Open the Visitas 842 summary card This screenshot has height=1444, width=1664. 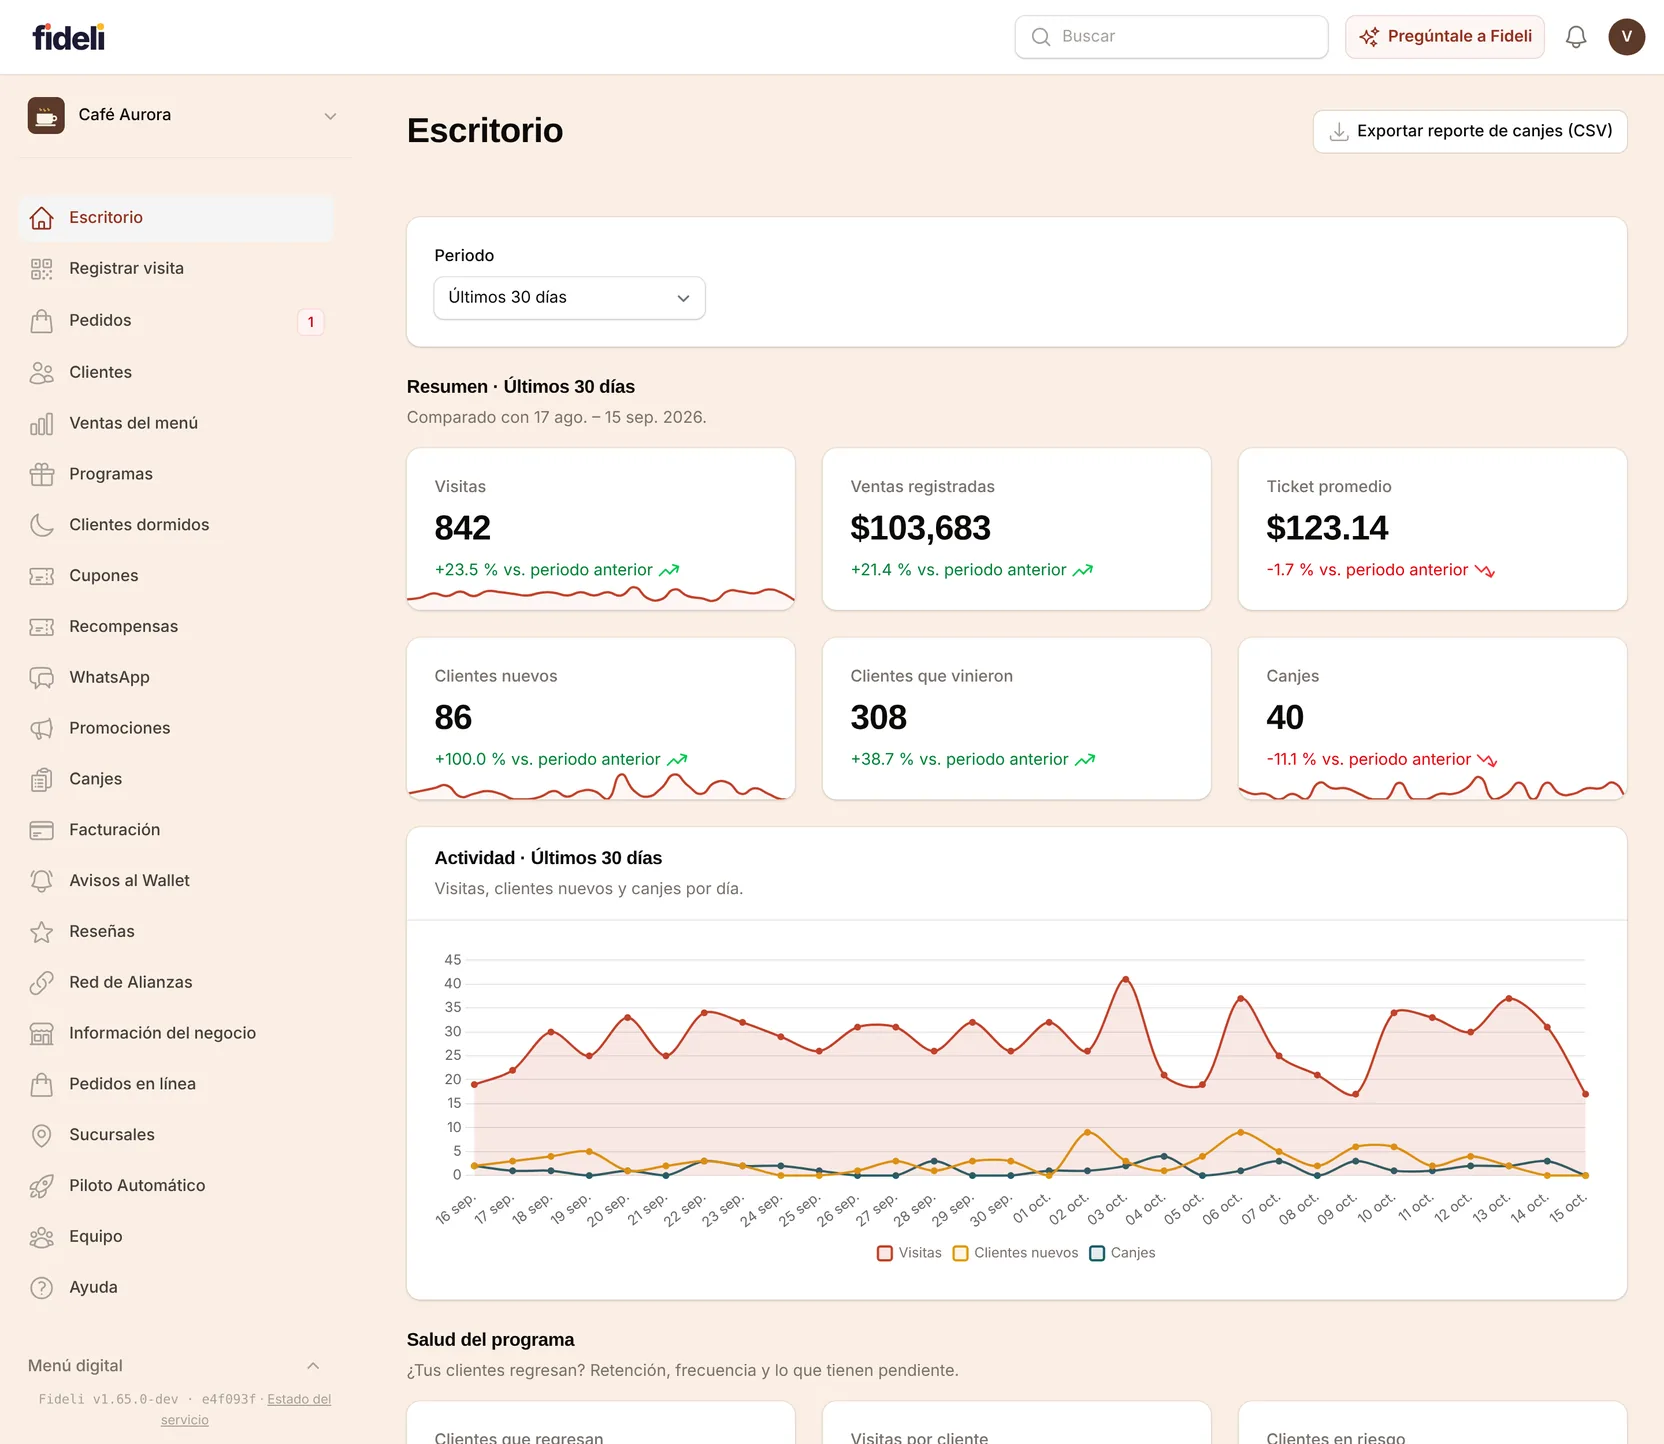[601, 529]
